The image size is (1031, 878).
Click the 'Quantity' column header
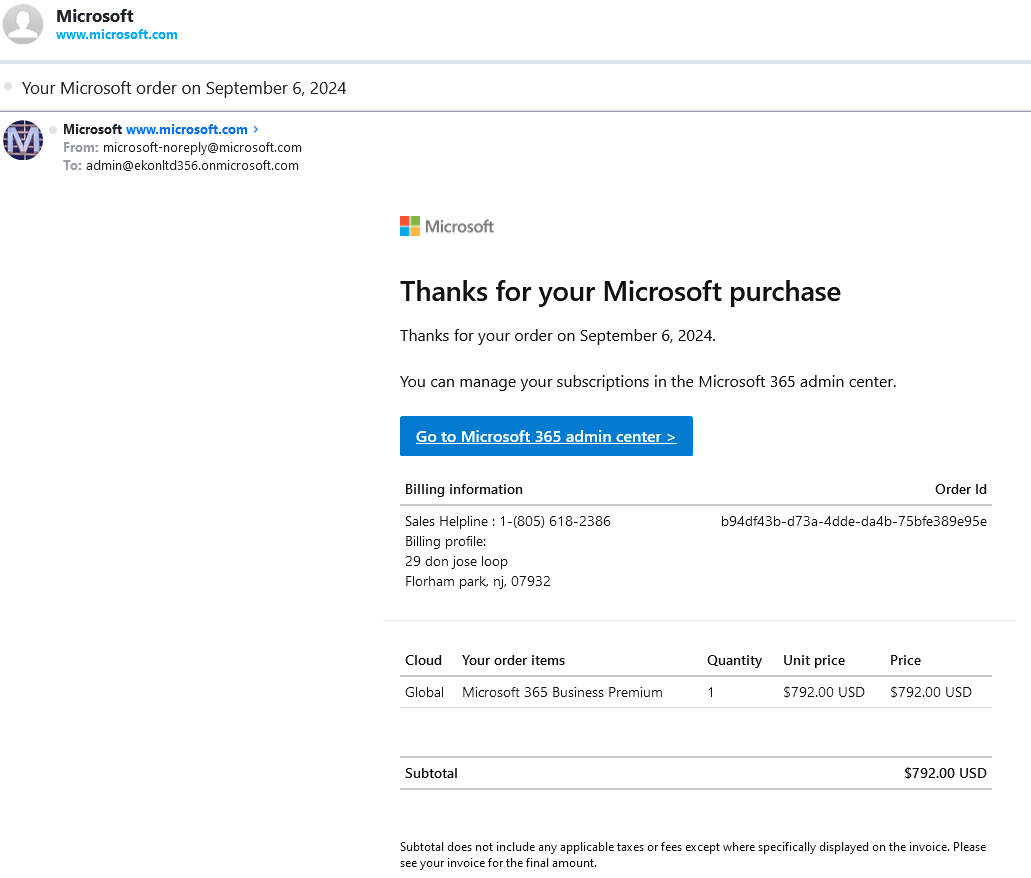734,660
